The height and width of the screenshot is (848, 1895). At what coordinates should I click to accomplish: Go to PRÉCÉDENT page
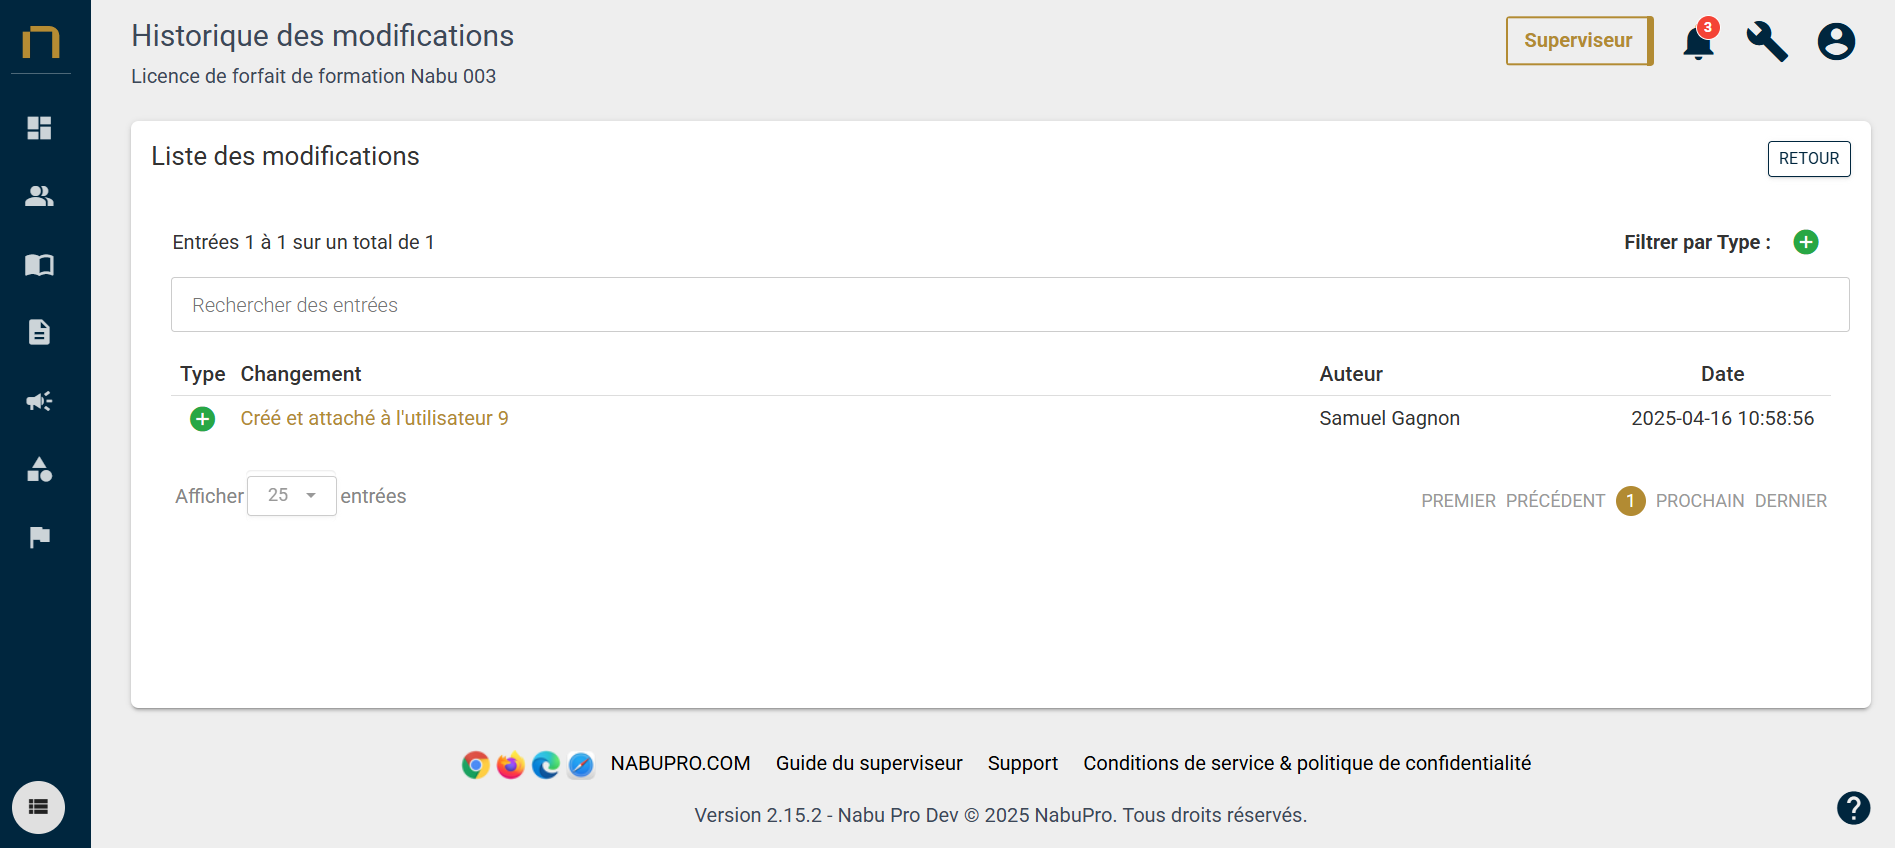pos(1555,501)
